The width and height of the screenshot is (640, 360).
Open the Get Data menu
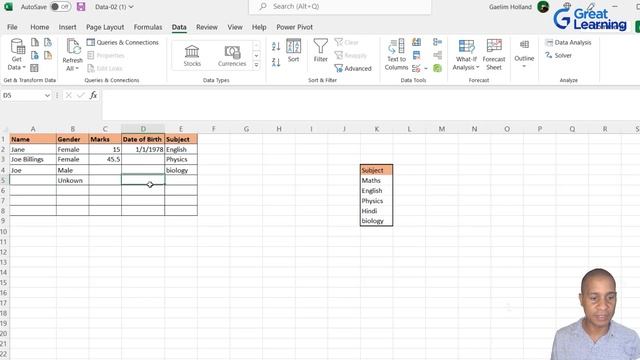pyautogui.click(x=17, y=55)
